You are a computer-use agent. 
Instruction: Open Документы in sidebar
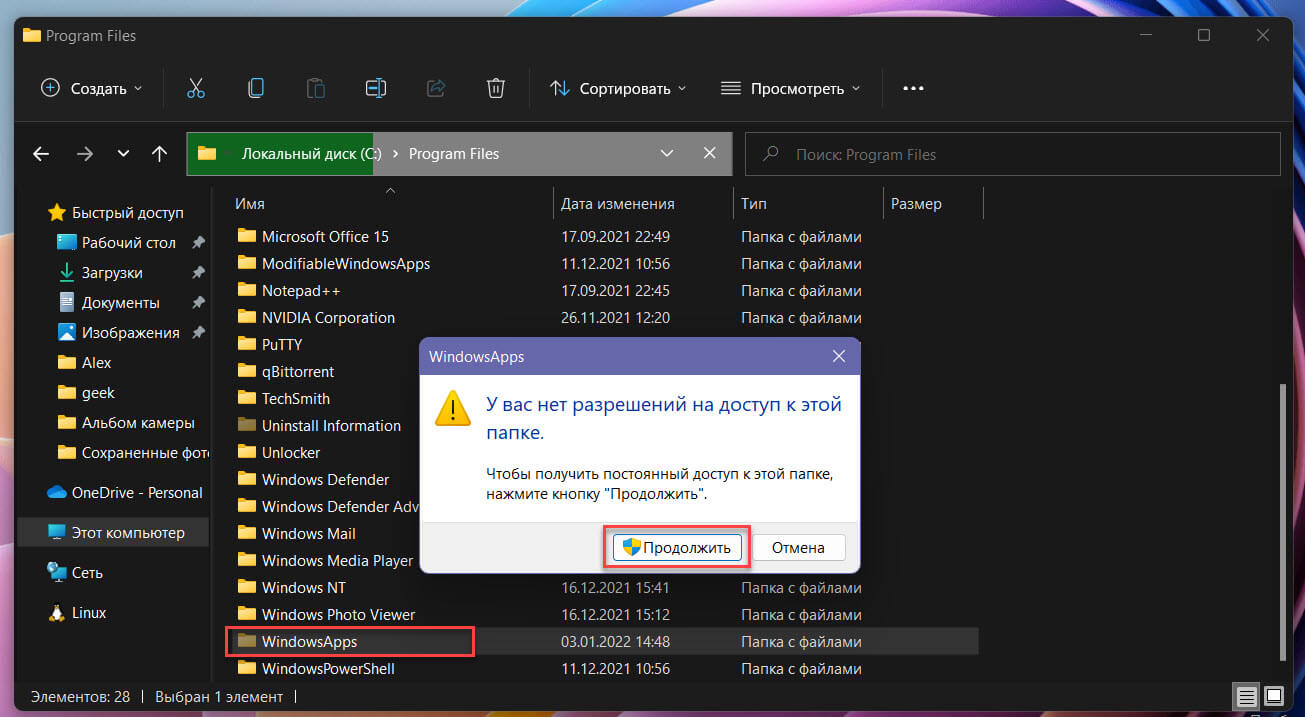click(120, 302)
